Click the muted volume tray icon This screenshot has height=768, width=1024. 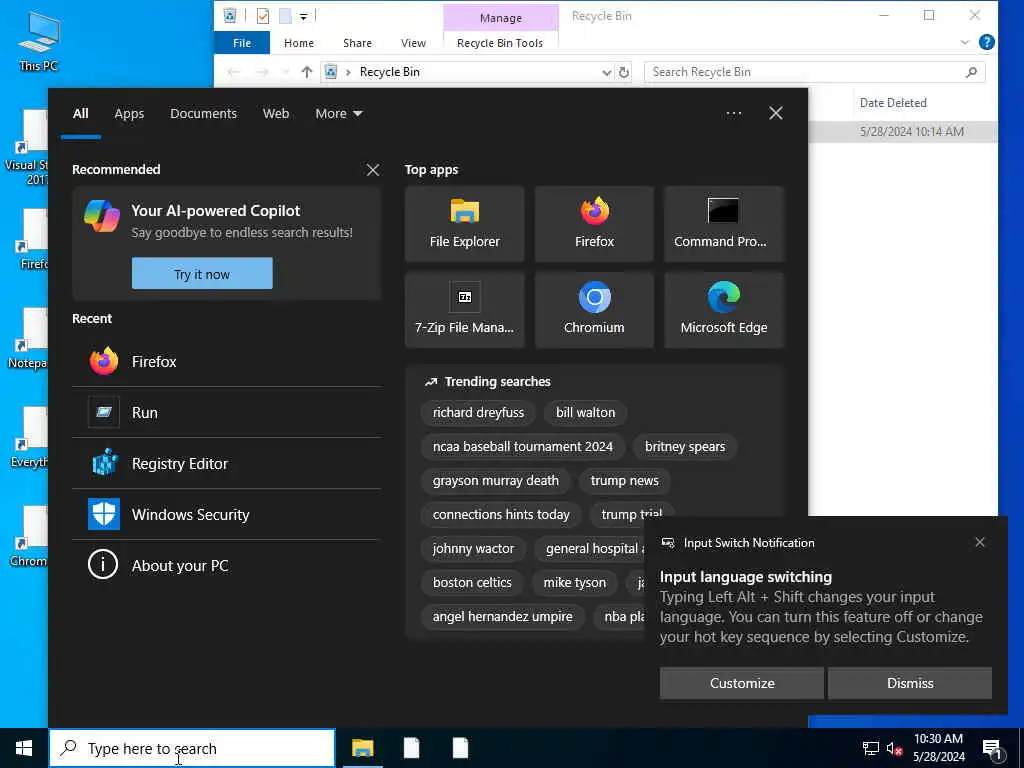[894, 749]
